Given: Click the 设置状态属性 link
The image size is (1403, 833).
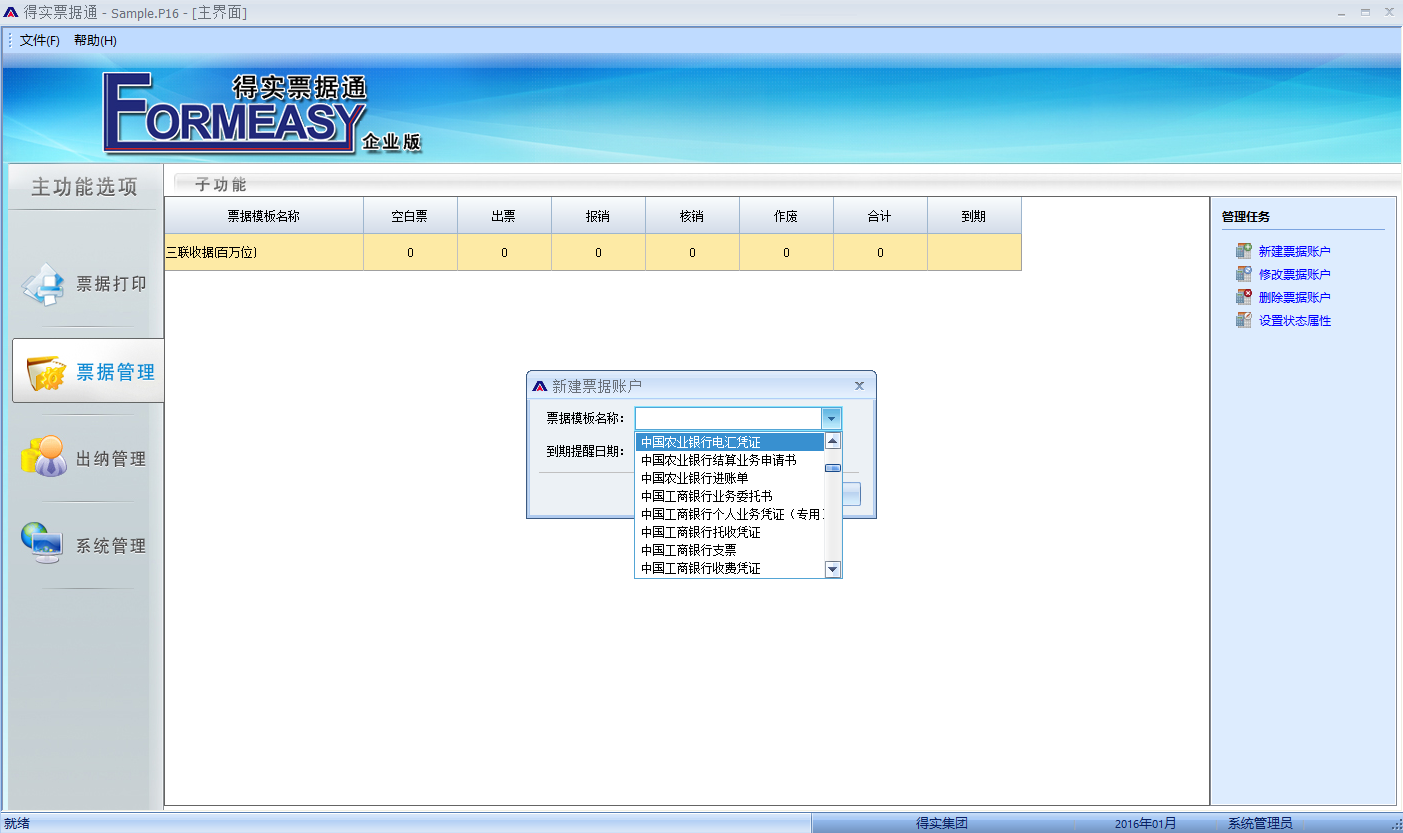Looking at the screenshot, I should click(x=1294, y=321).
